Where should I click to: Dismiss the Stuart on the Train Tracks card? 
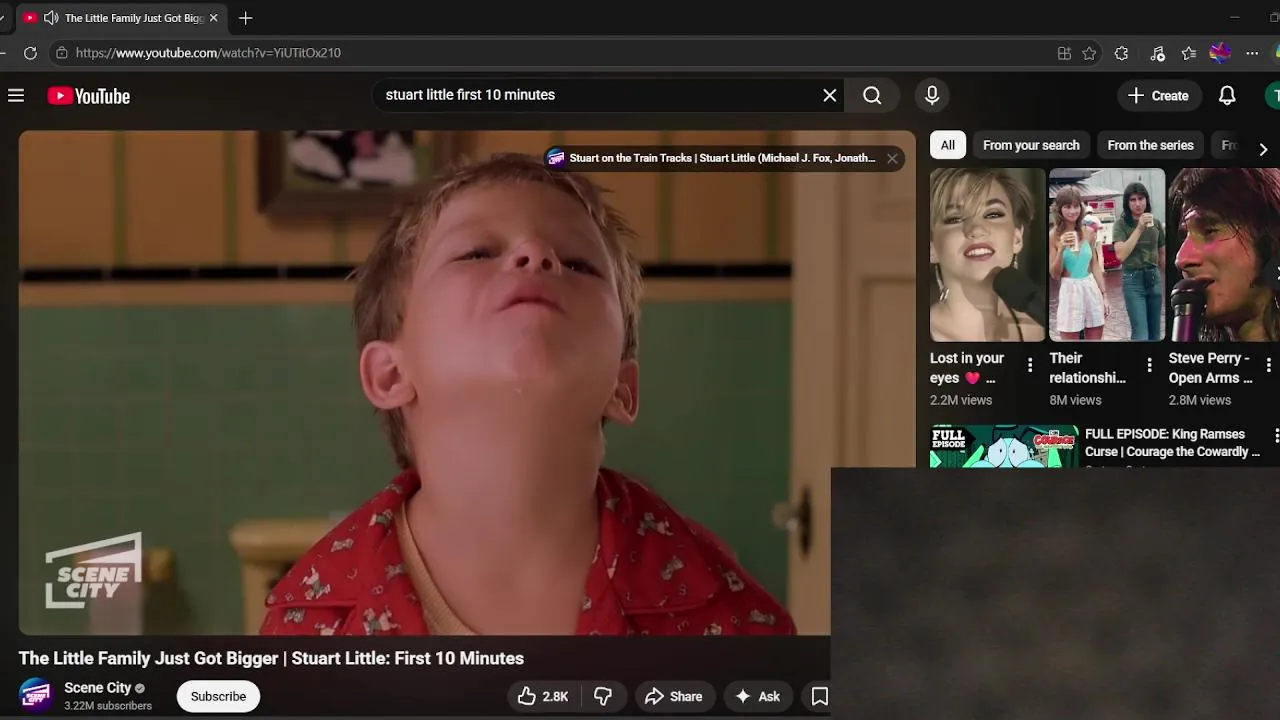(892, 158)
